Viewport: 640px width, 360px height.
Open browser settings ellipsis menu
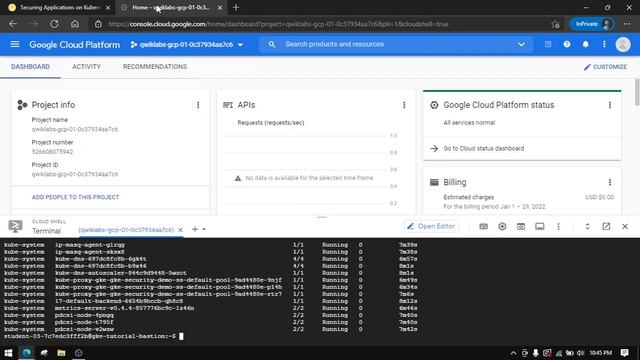coord(627,24)
